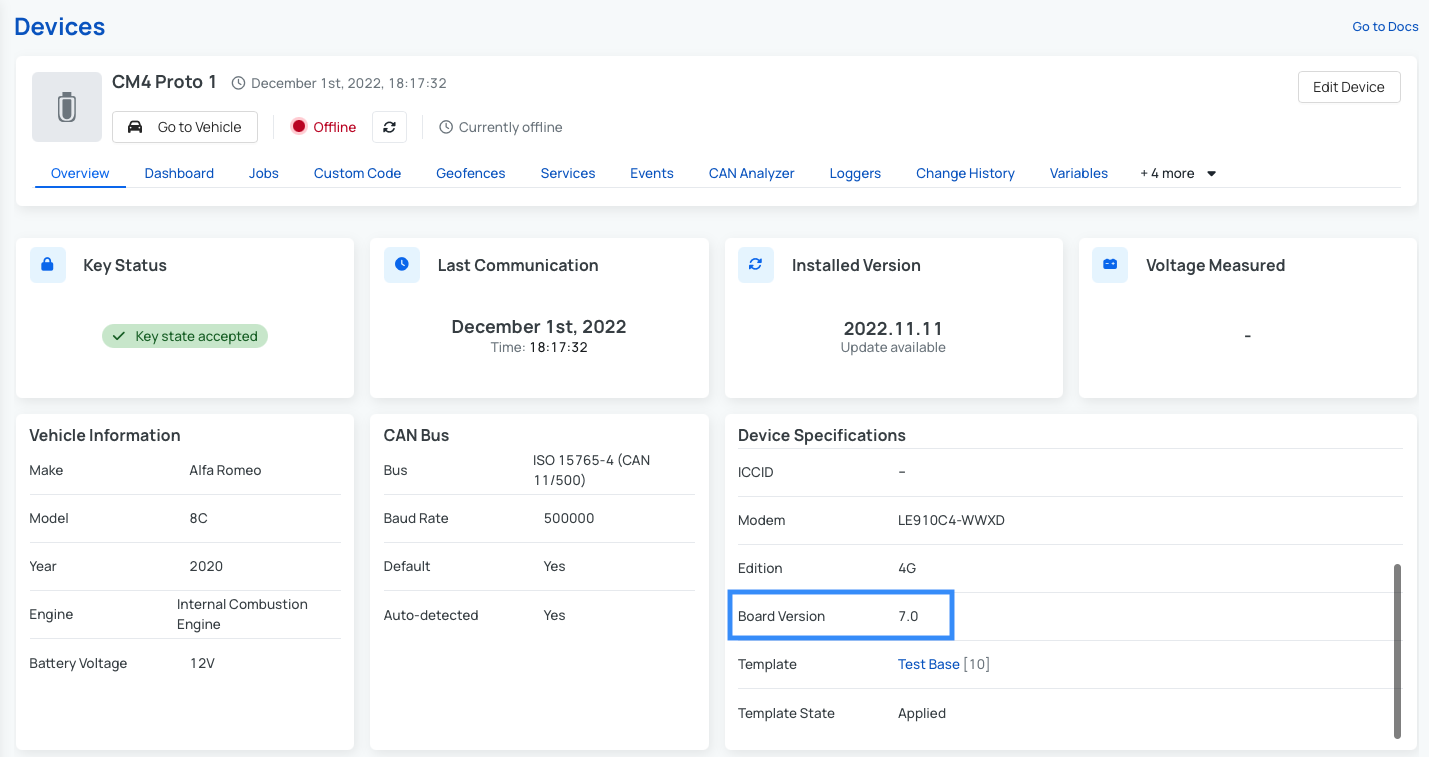Screen dimensions: 1429x757
Task: Open the Go to Docs link
Action: [x=1385, y=27]
